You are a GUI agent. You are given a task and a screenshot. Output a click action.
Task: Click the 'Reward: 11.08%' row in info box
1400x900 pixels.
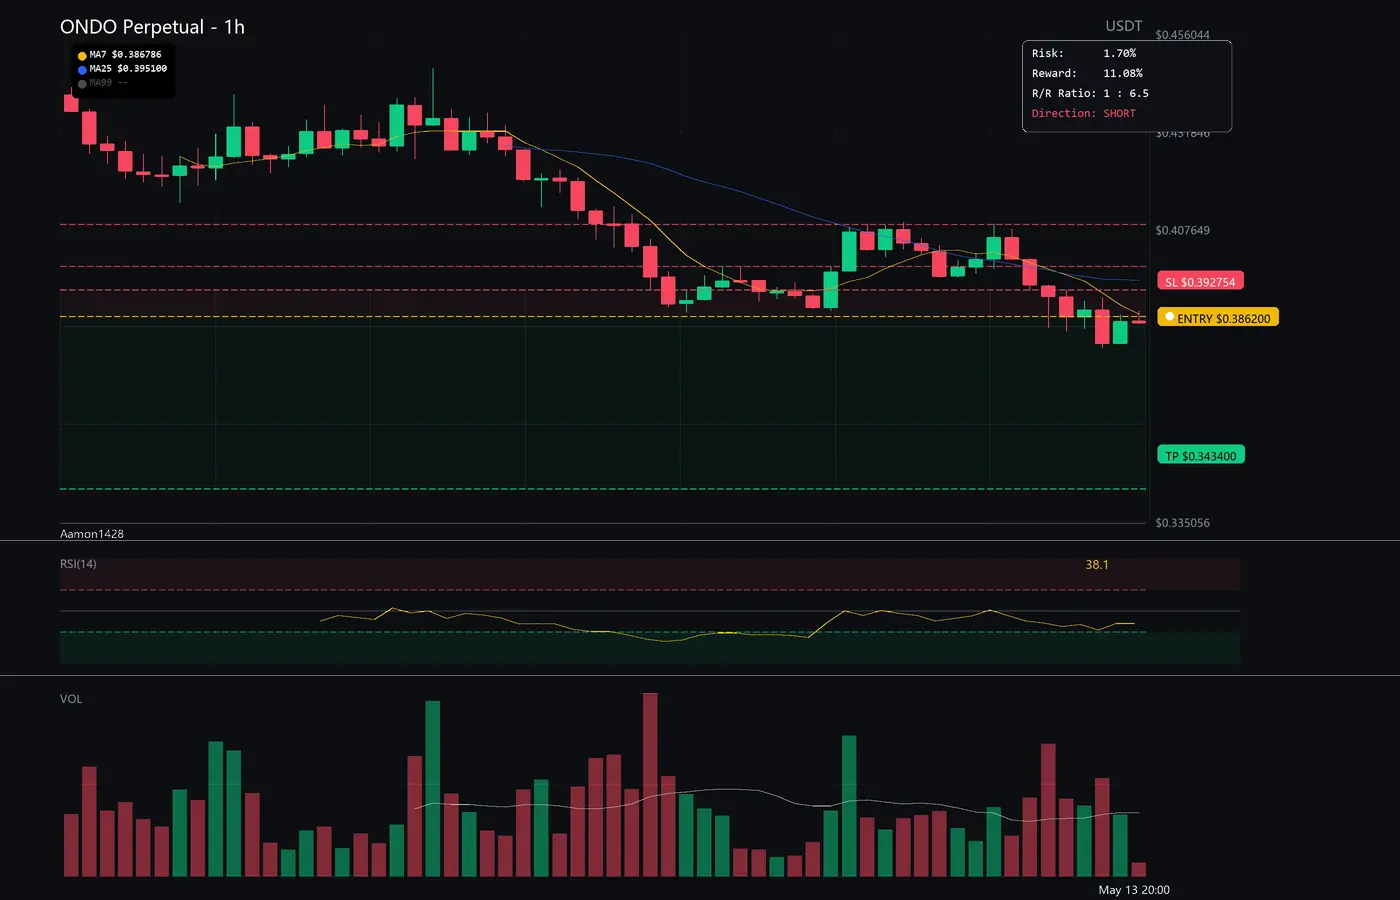point(1087,73)
